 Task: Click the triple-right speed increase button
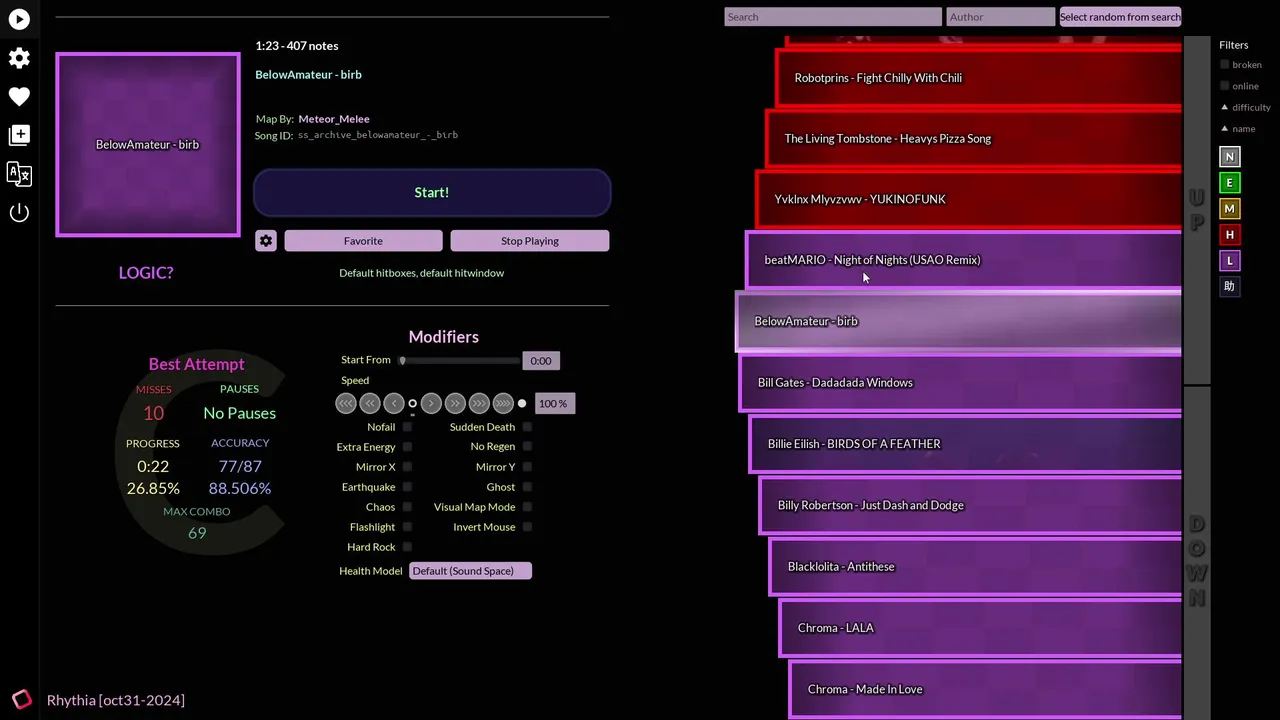point(479,403)
